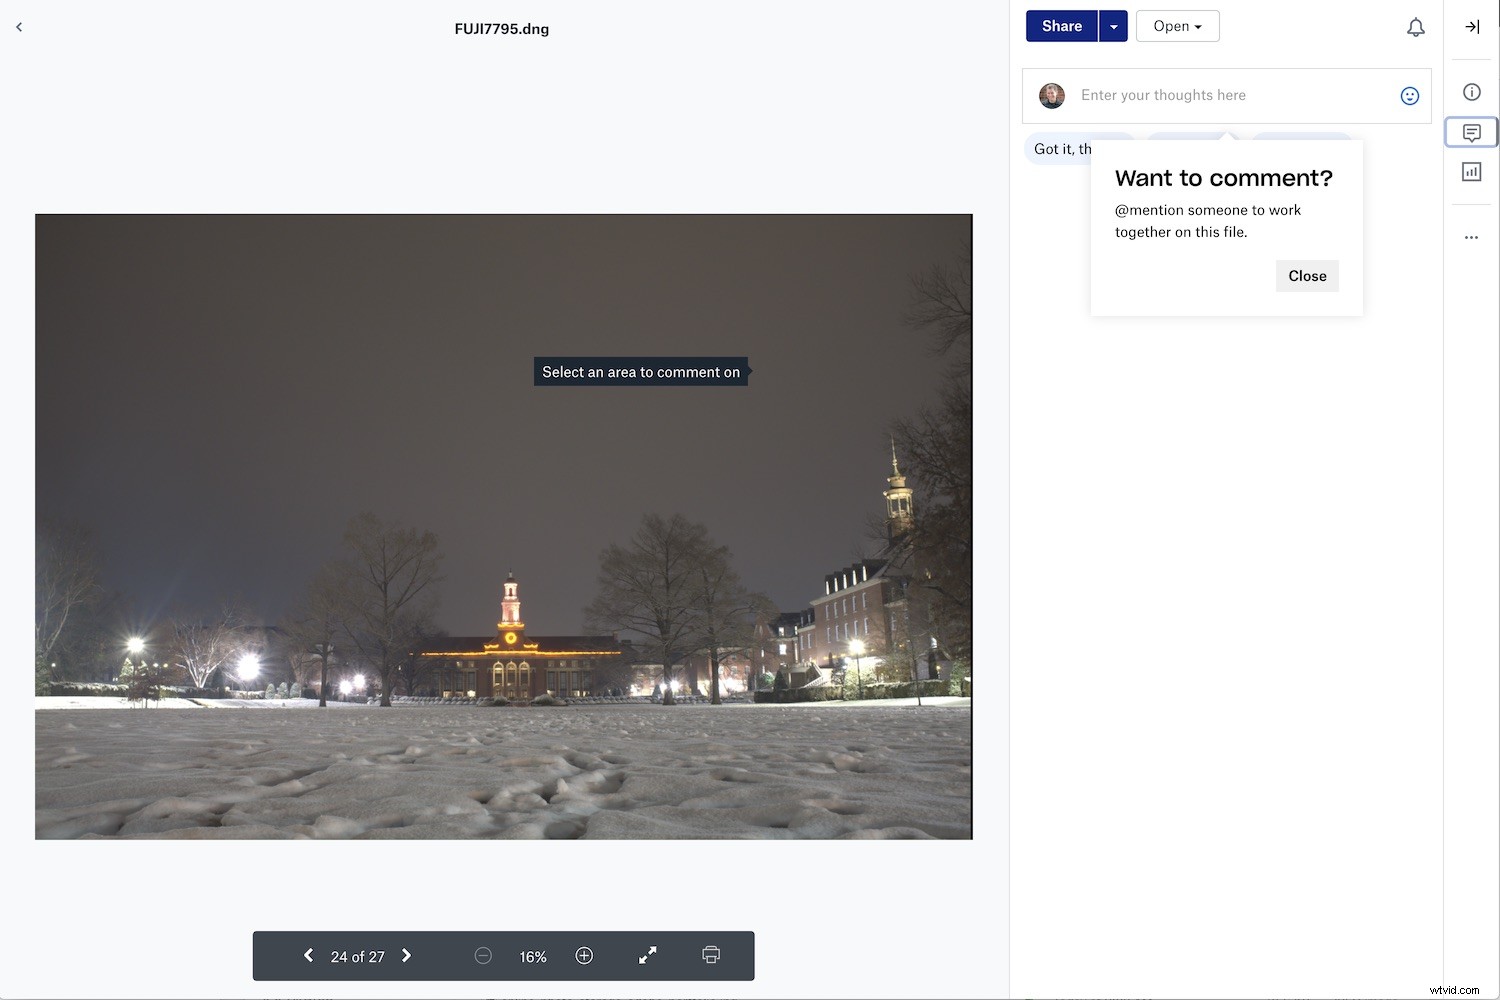View file activity statistics
This screenshot has height=1000, width=1500.
pos(1471,171)
